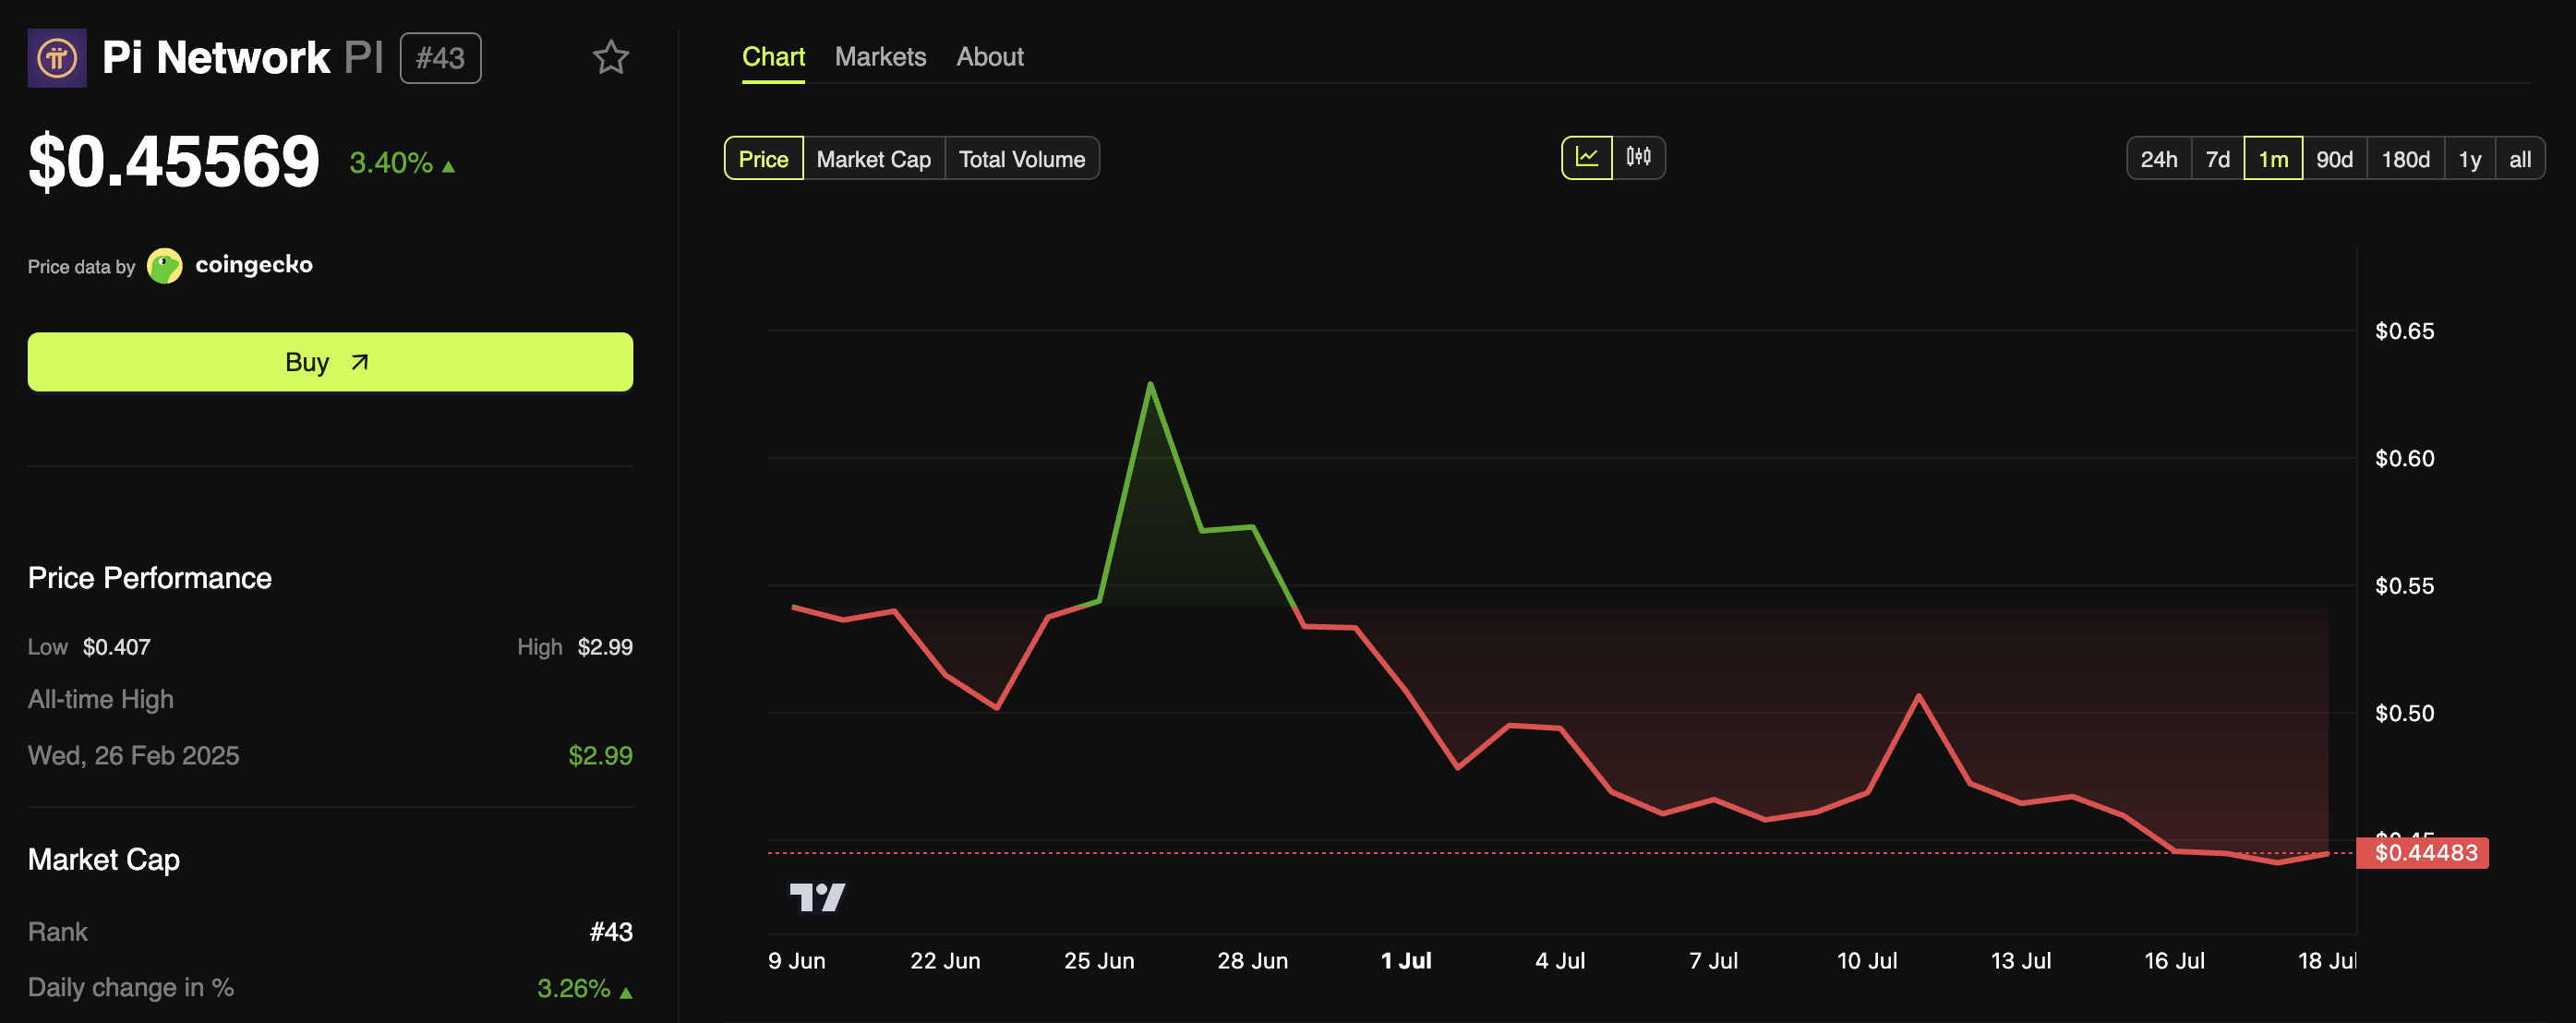The image size is (2576, 1023).
Task: Add Pi Network to favorites star
Action: tap(610, 58)
